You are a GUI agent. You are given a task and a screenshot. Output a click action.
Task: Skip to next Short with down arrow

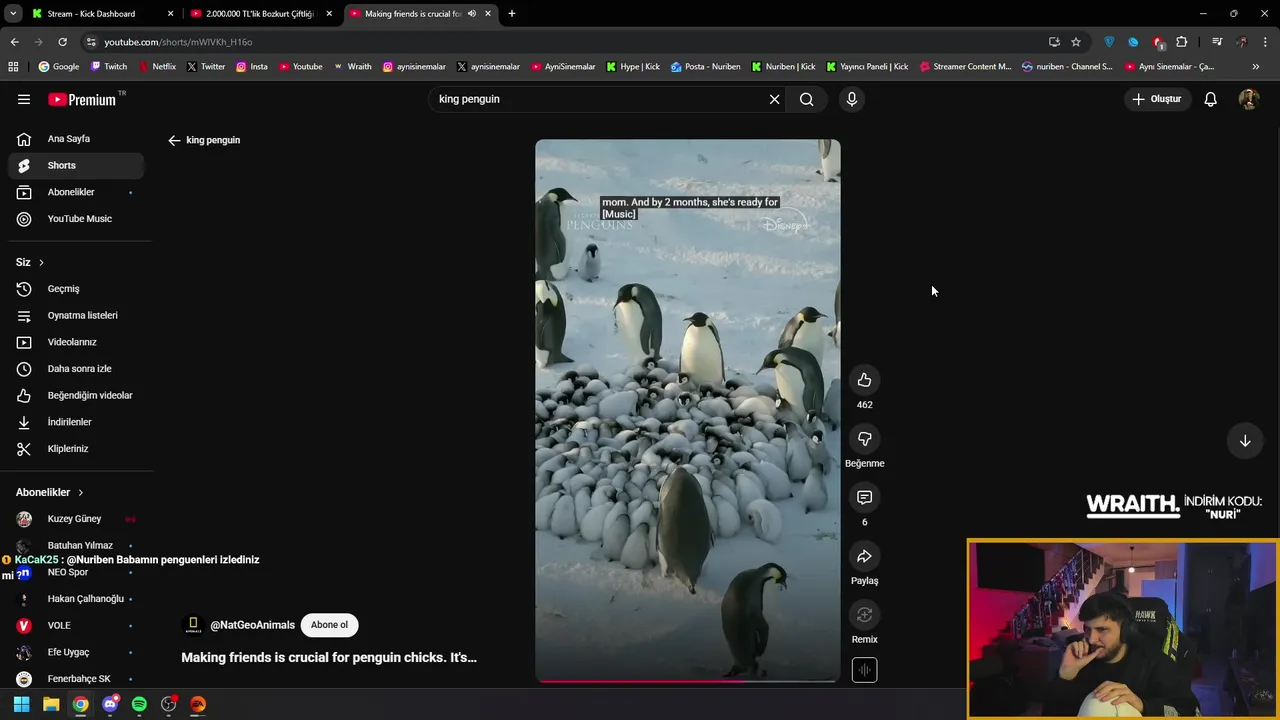[1245, 441]
